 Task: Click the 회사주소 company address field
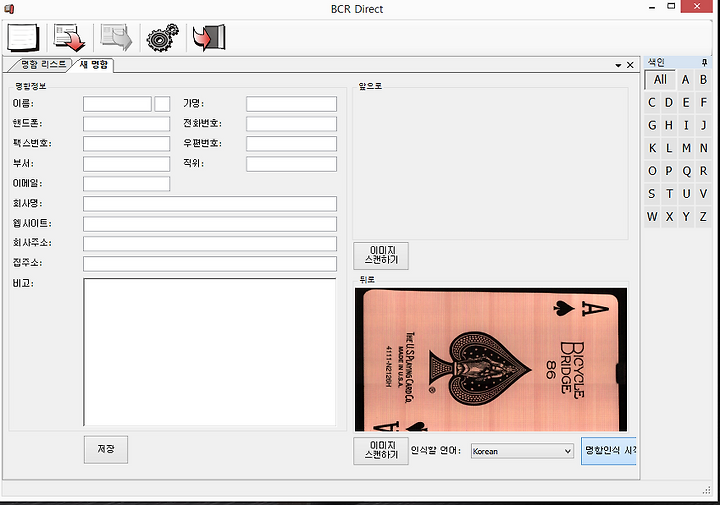click(x=210, y=243)
